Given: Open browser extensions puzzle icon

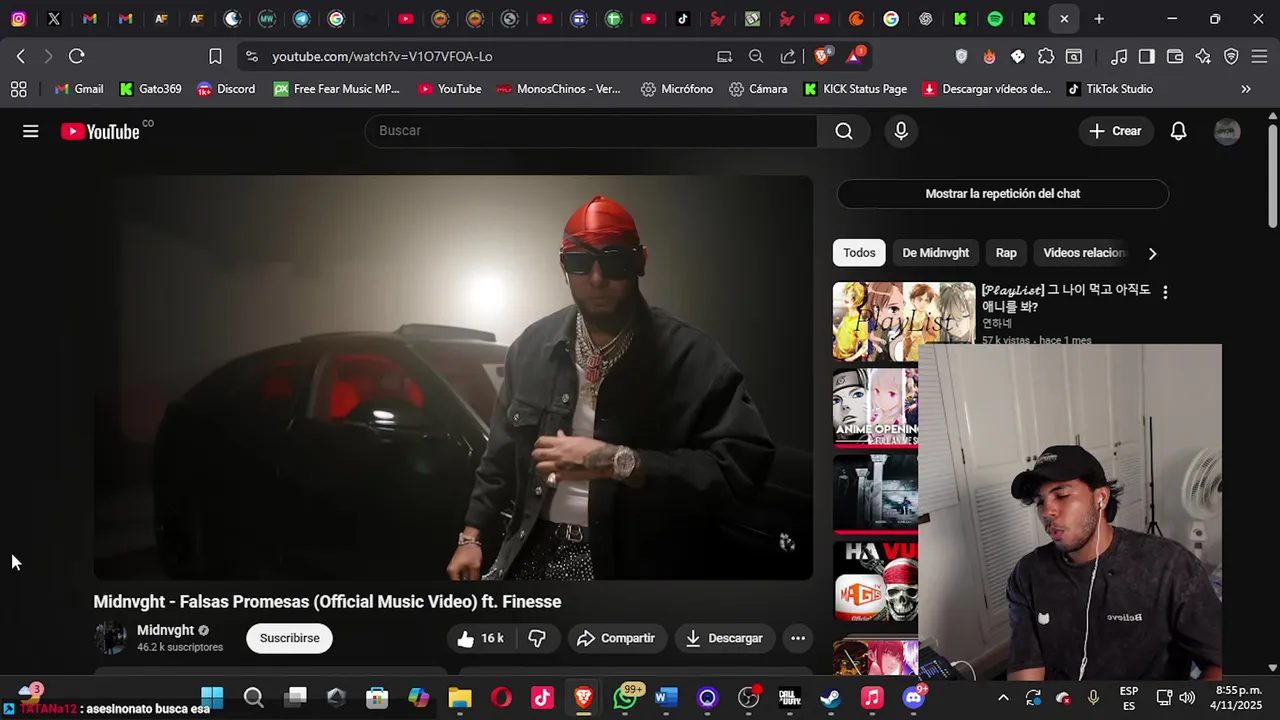Looking at the screenshot, I should point(1046,56).
